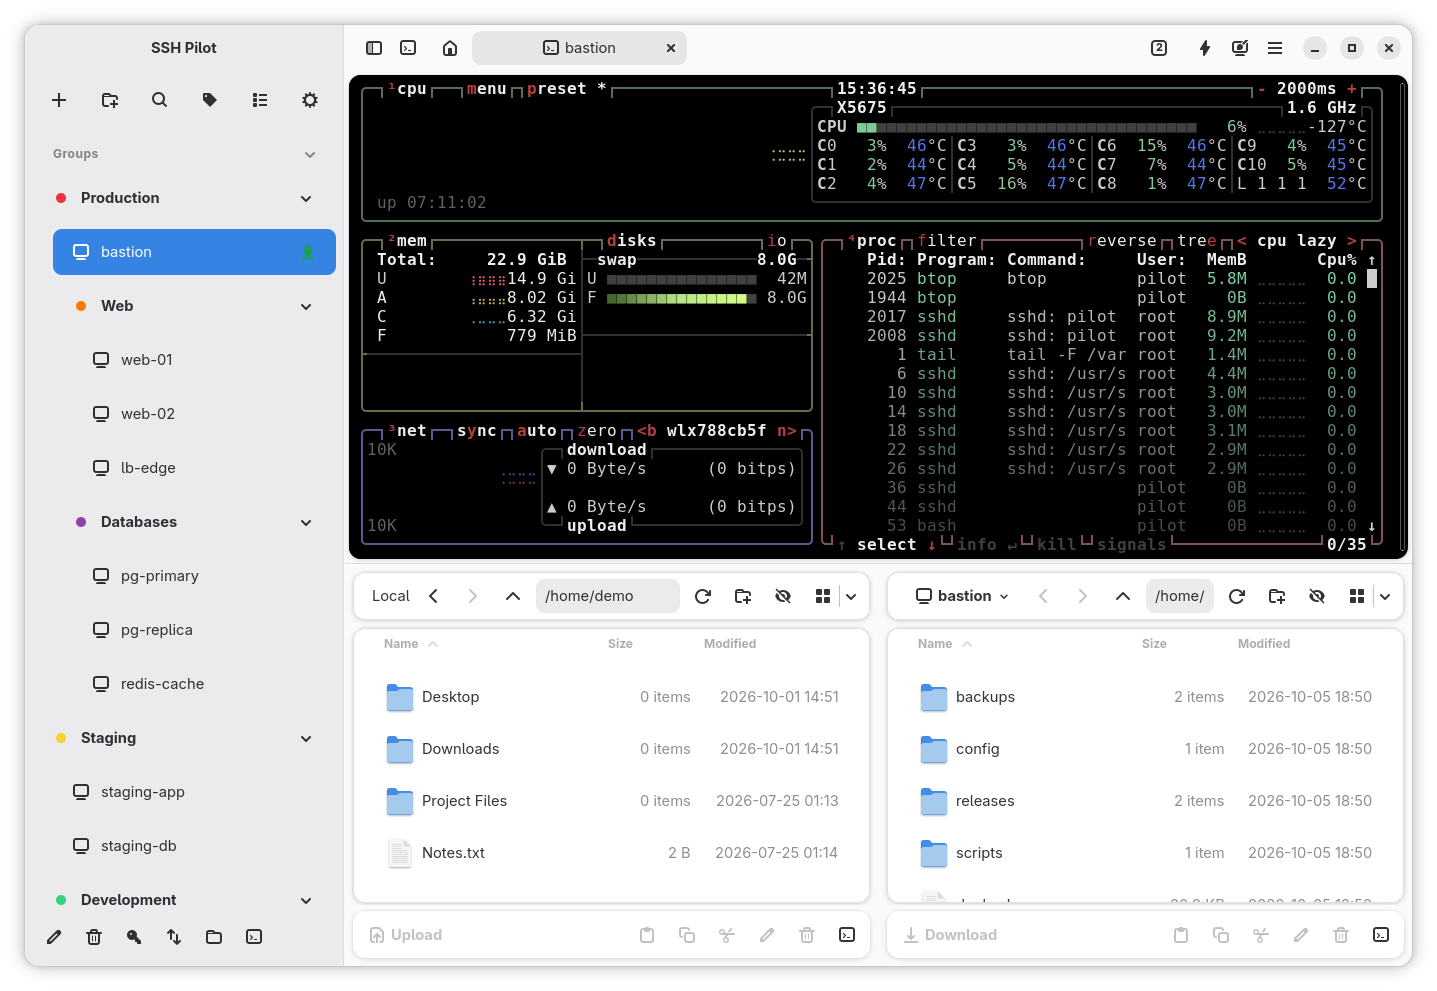Open the port forwarding arrows icon in the sidebar
This screenshot has width=1437, height=991.
(x=174, y=937)
